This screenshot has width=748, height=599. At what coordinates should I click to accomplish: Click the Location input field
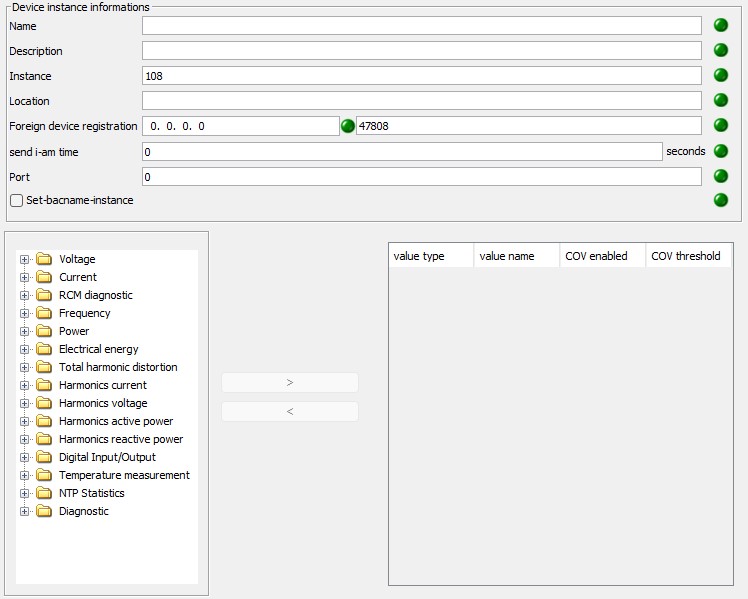[421, 100]
